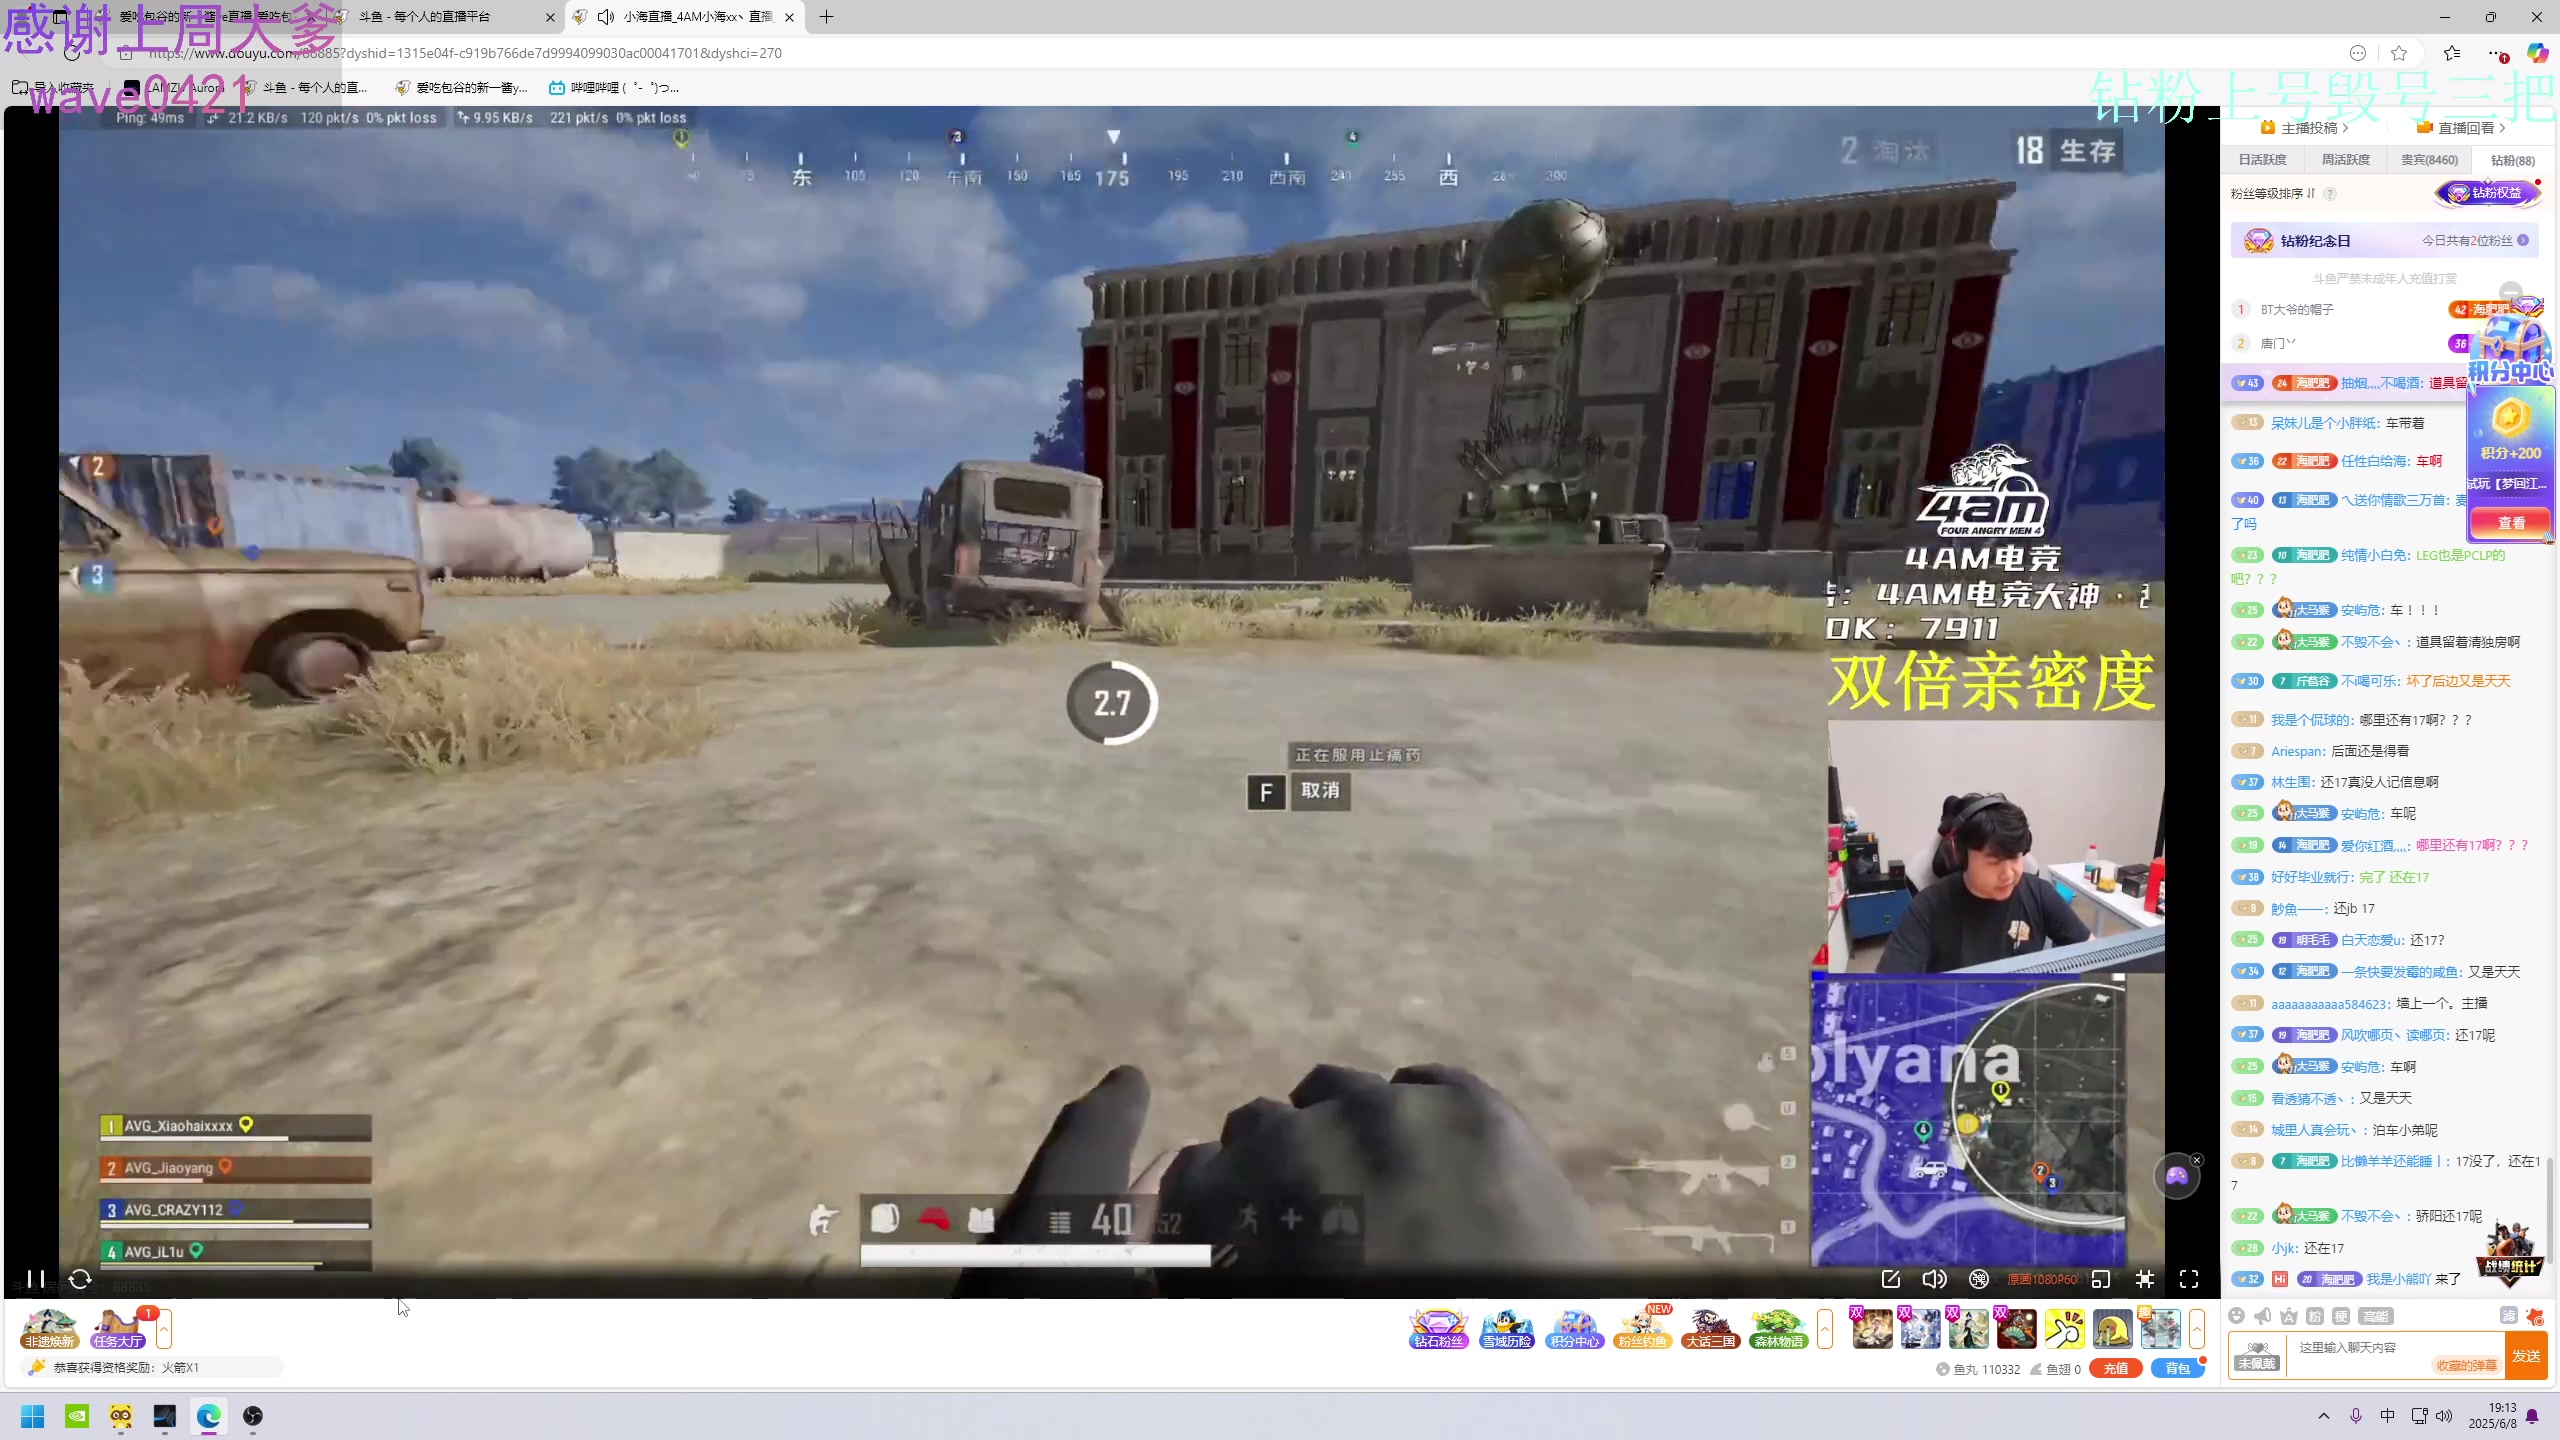Open the 背包 backpack button
This screenshot has width=2560, height=1440.
click(x=2177, y=1369)
